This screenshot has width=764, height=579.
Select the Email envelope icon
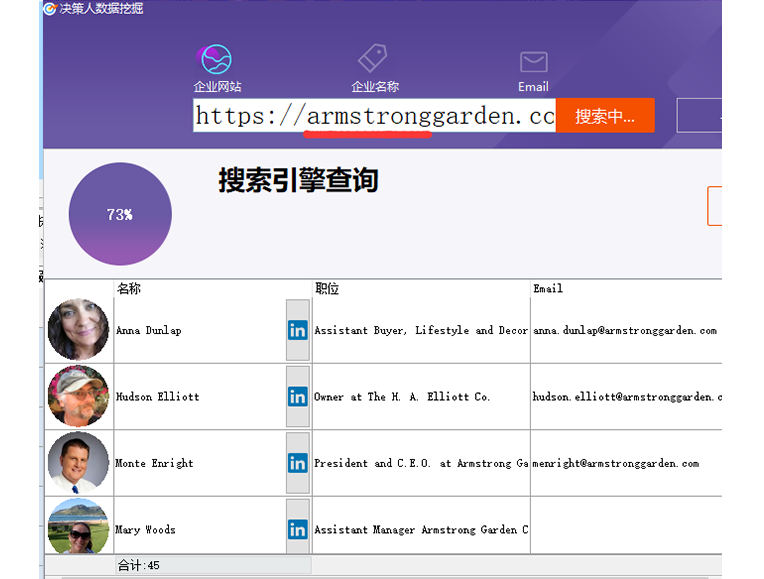534,62
